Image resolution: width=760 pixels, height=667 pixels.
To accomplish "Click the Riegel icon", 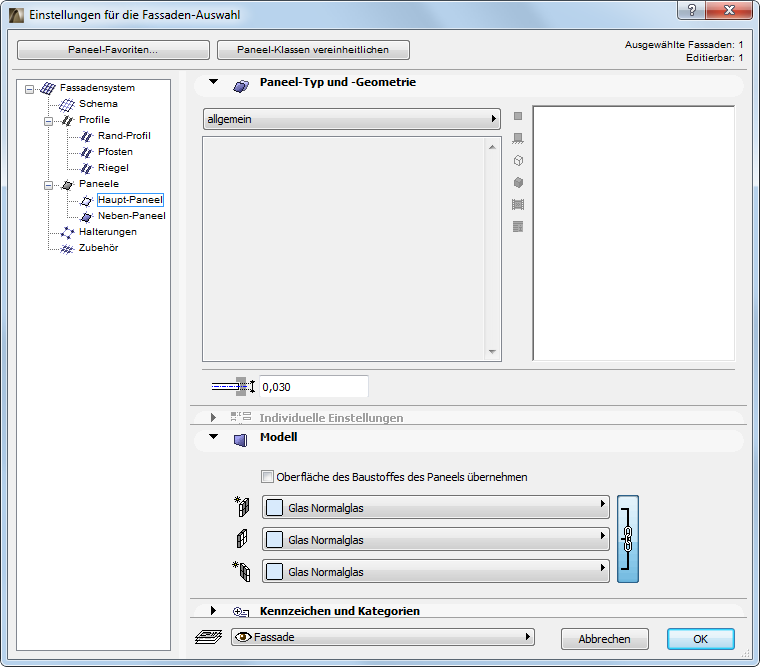I will [86, 168].
